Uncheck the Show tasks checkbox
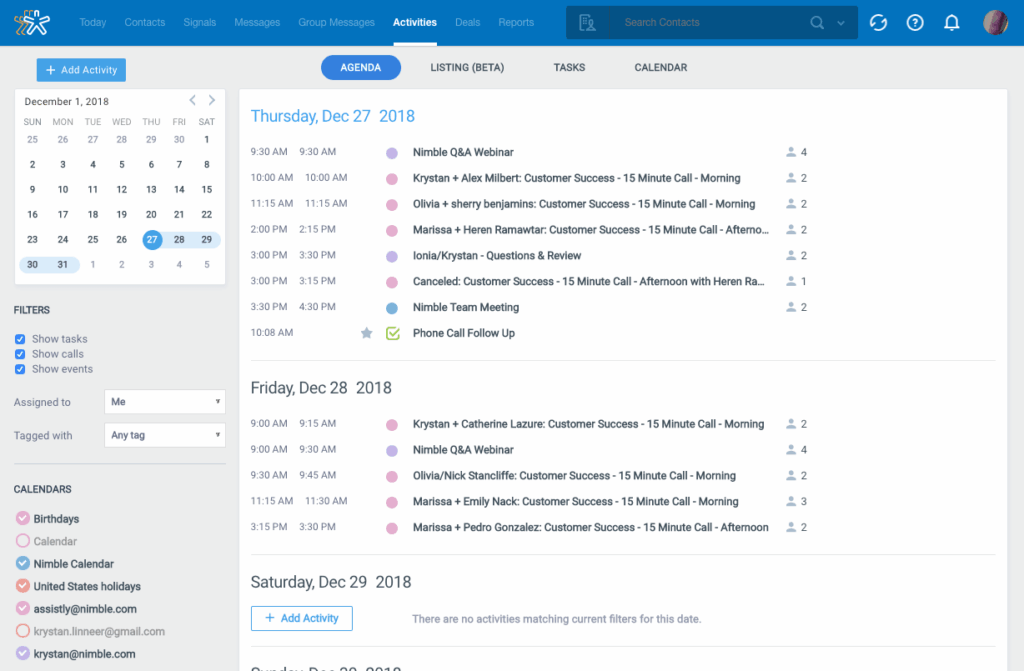Screen dimensions: 1024x671 (20, 339)
